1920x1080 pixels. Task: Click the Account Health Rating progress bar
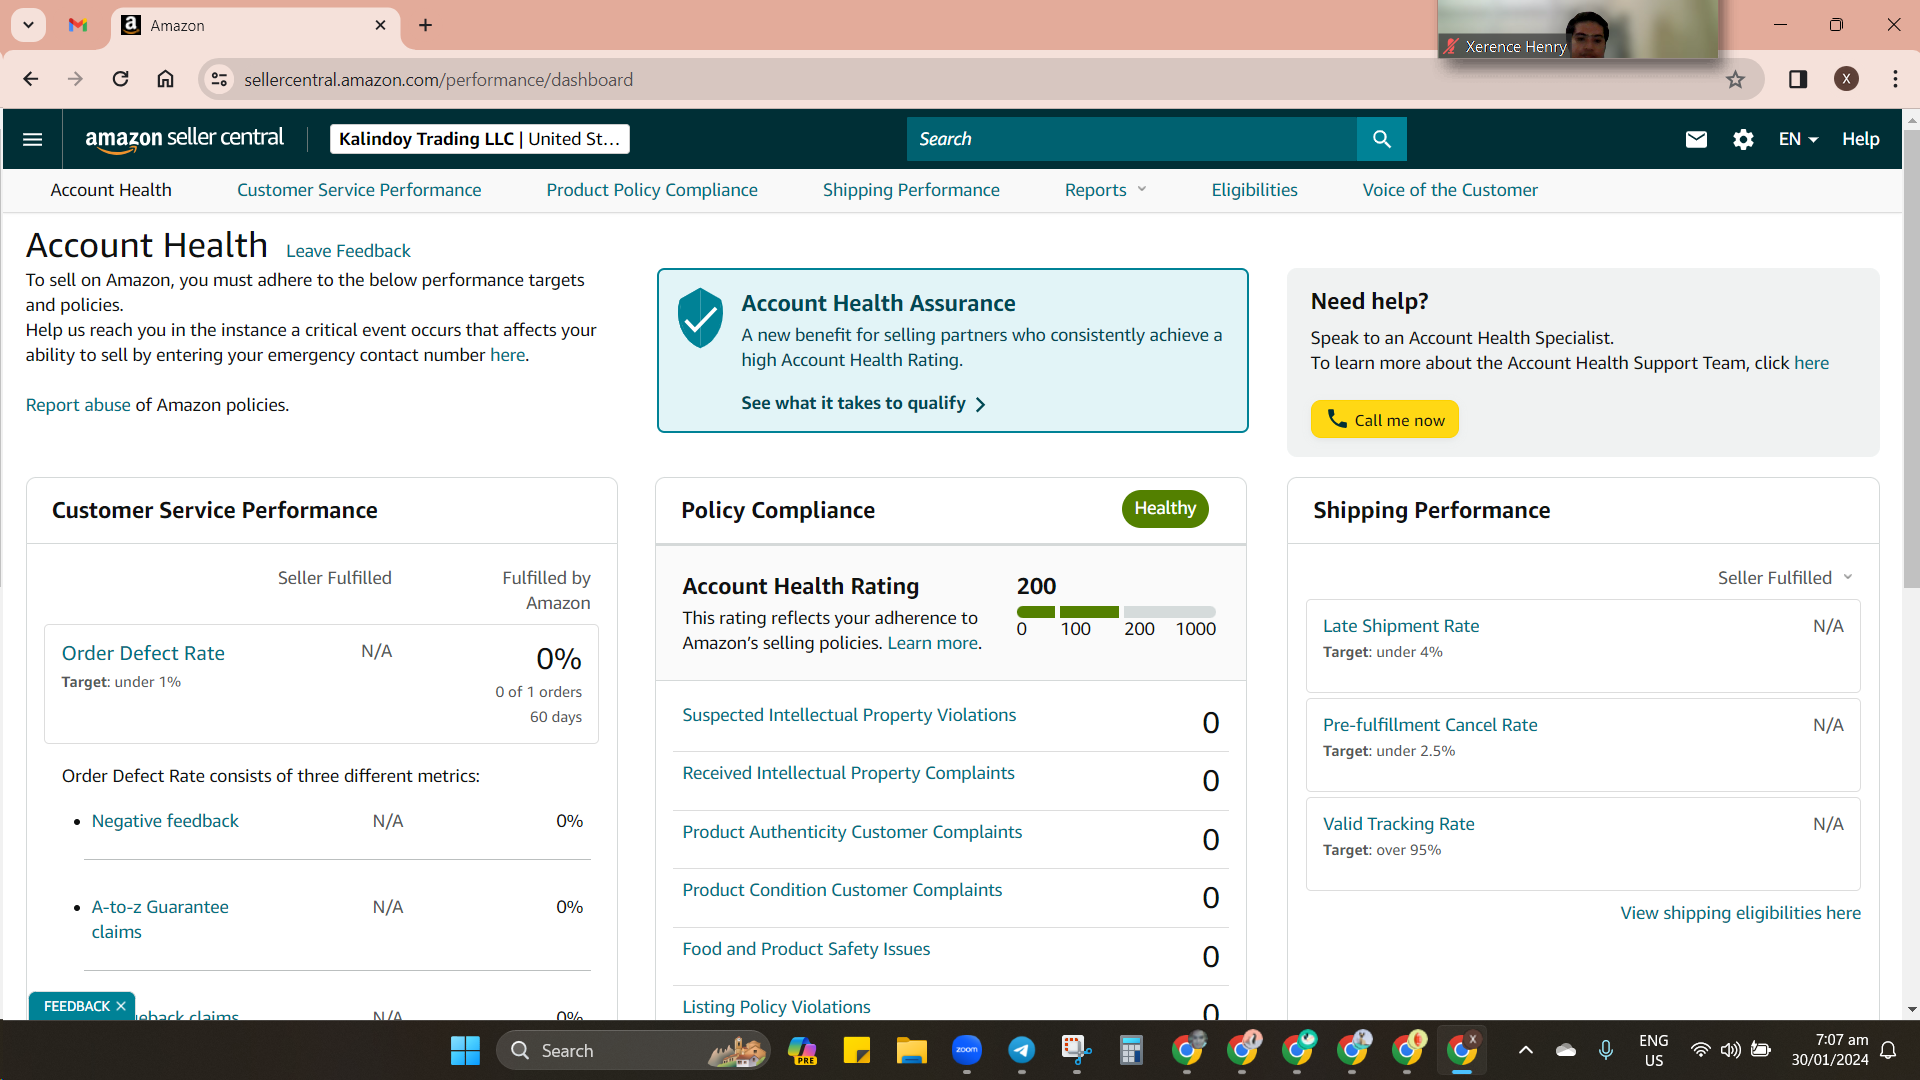1116,612
